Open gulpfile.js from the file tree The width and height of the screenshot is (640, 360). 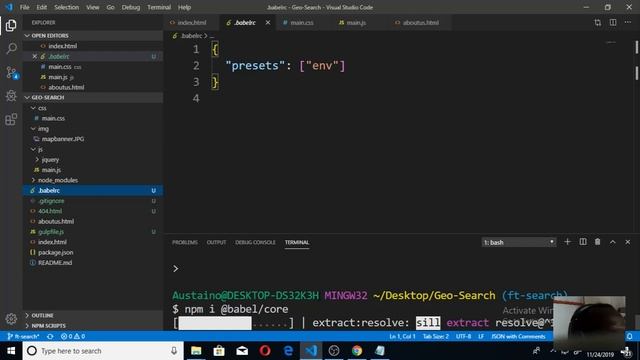(93, 232)
